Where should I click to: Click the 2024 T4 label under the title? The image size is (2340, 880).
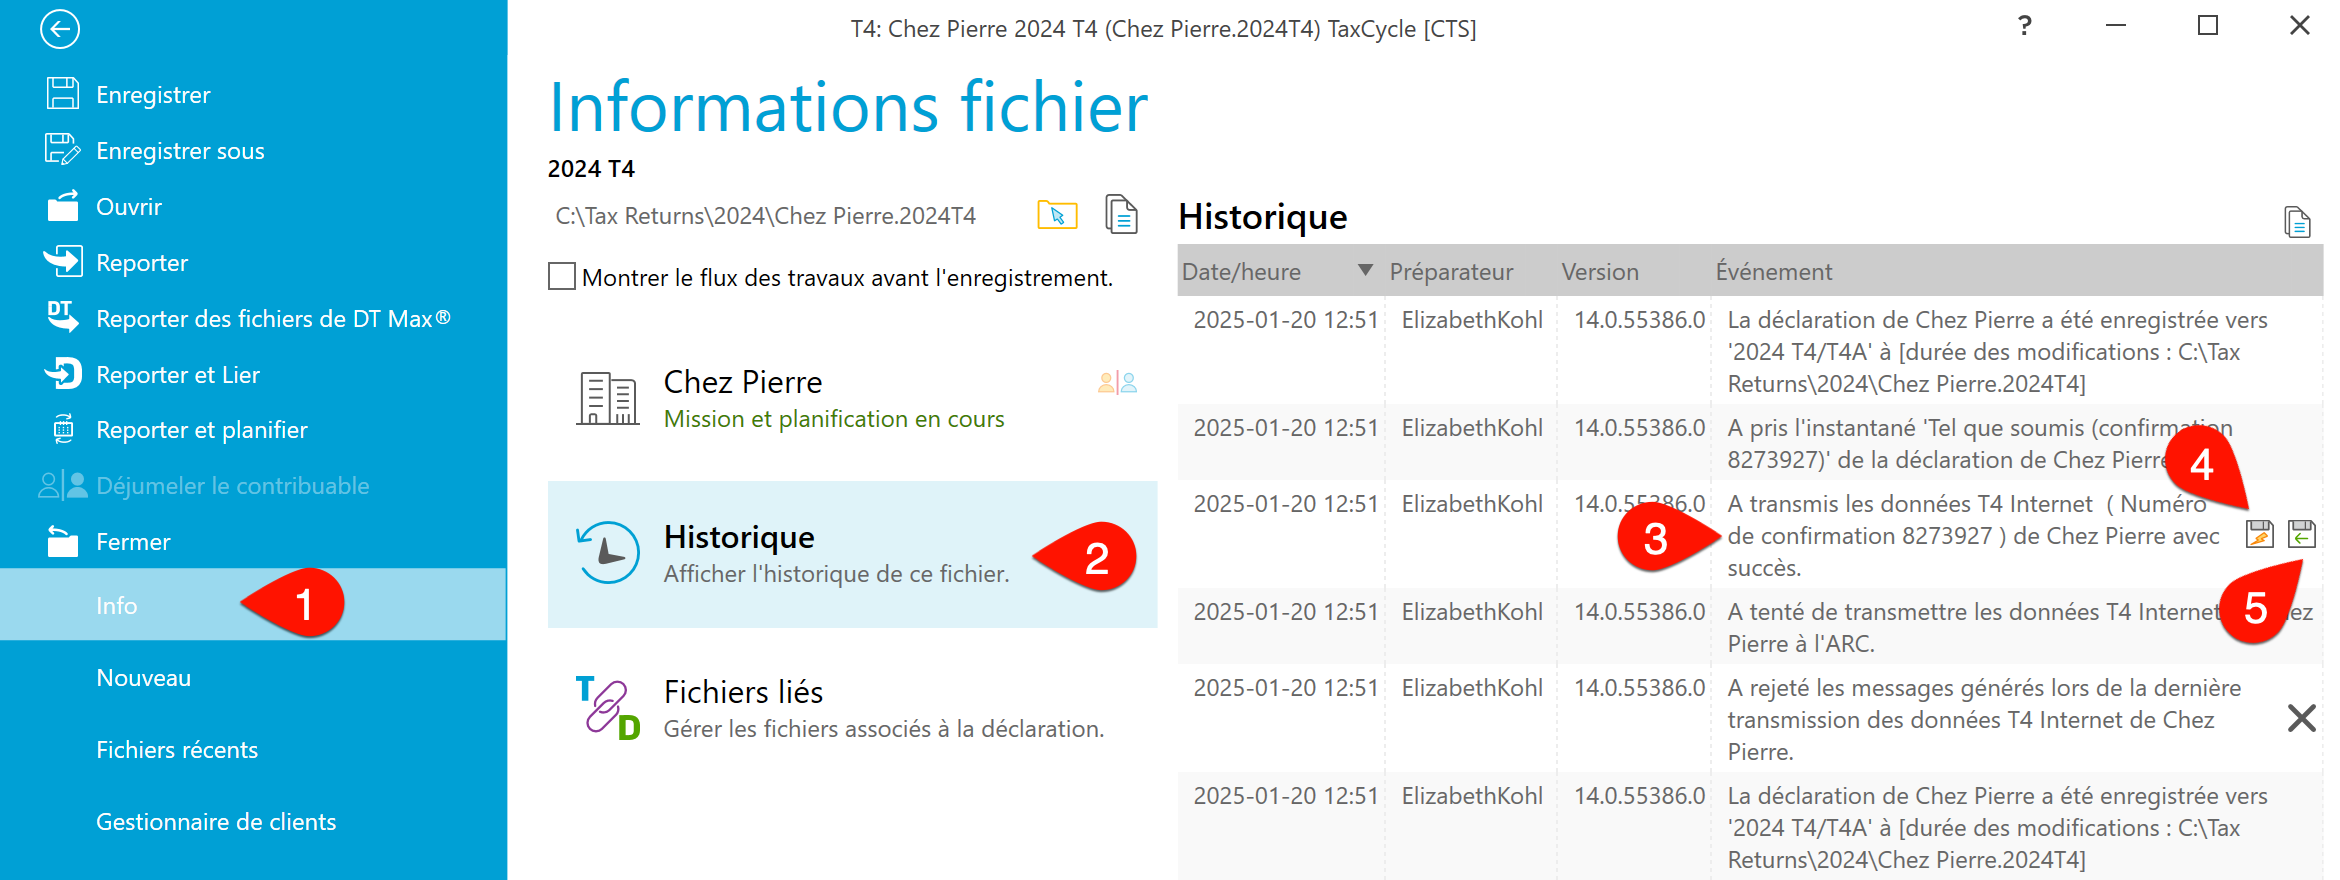point(591,168)
